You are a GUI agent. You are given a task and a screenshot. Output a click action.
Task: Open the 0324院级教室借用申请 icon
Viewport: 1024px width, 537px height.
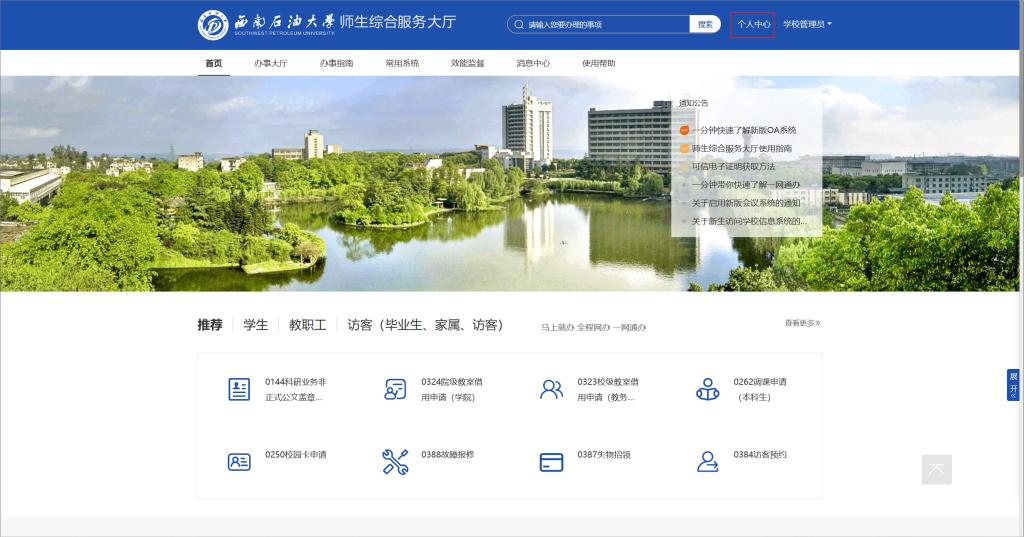[x=395, y=389]
